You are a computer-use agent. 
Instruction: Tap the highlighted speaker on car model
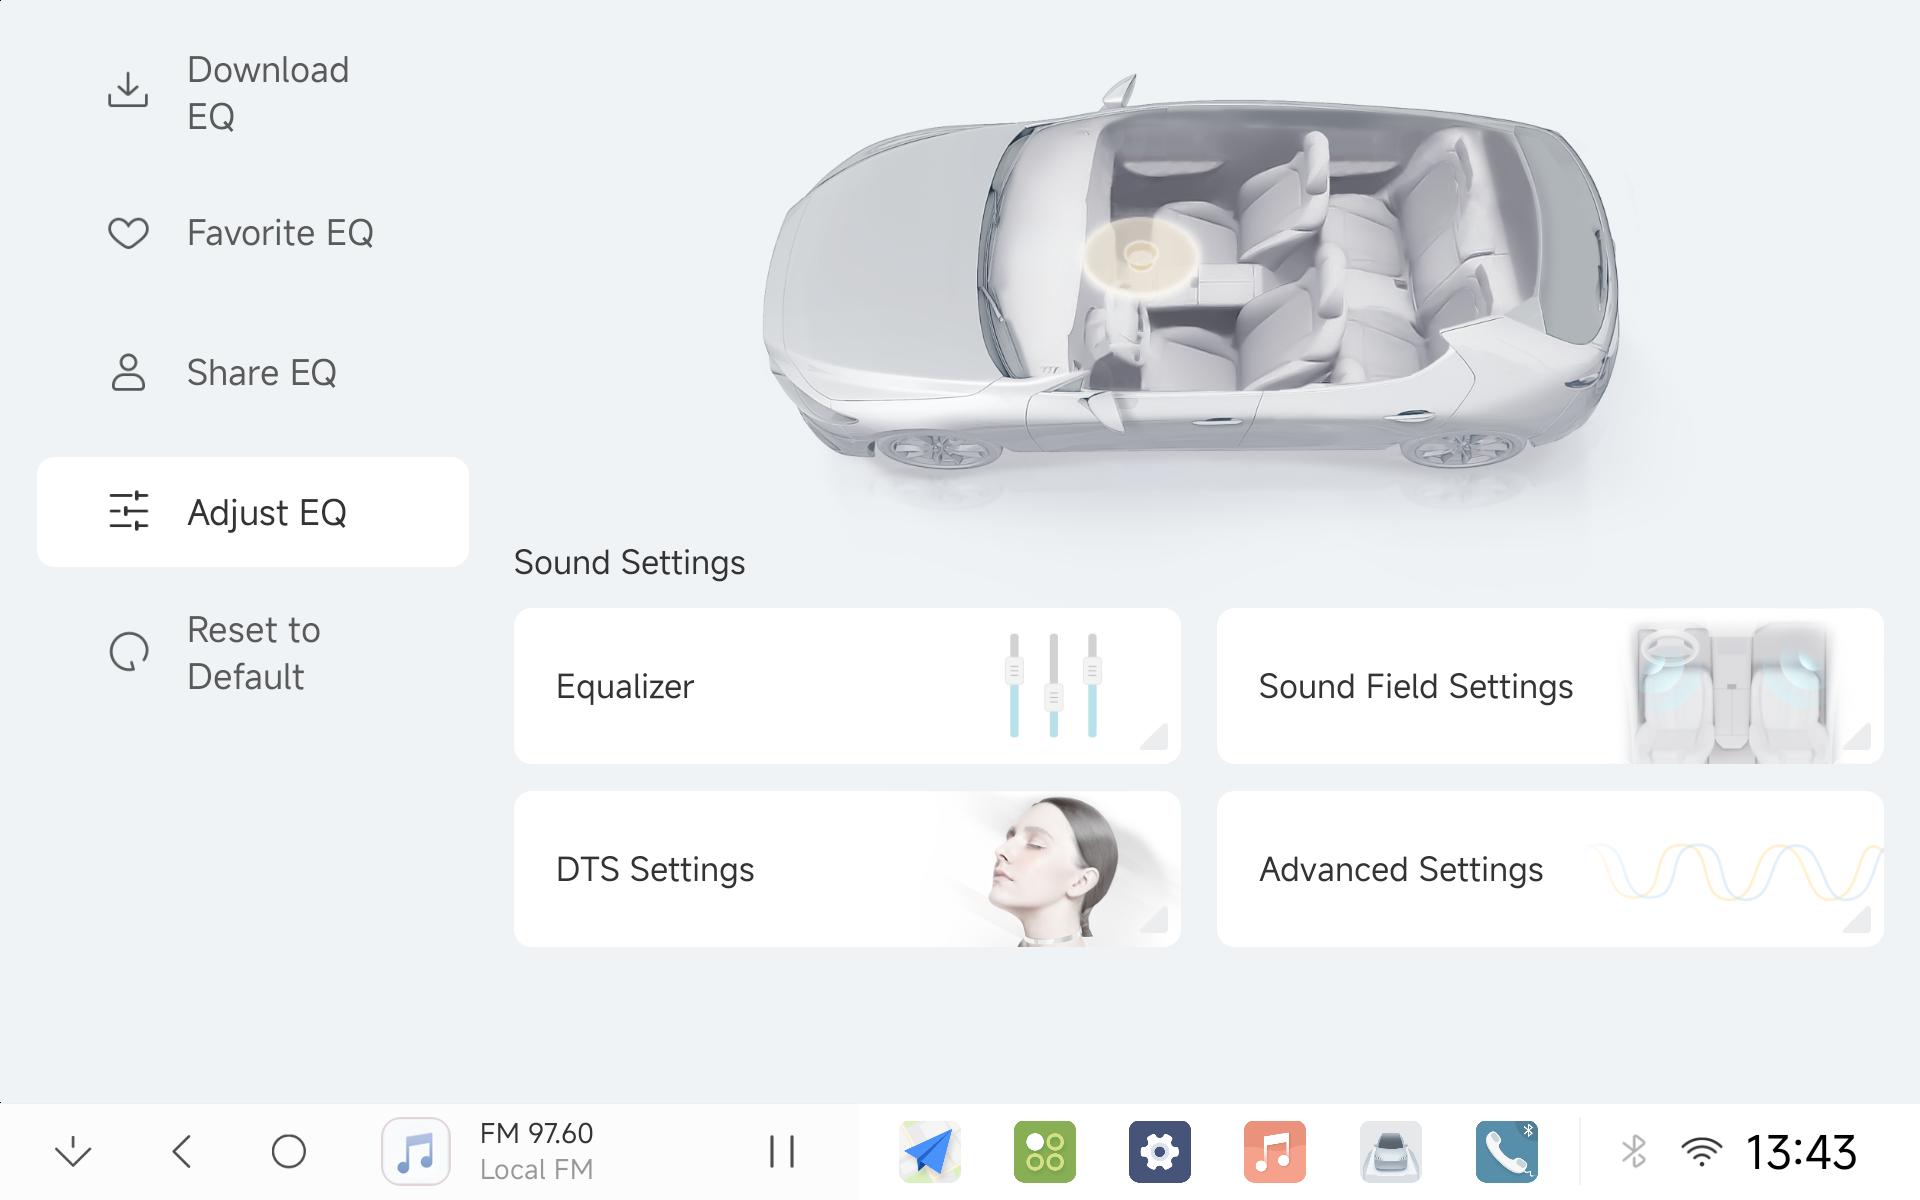1140,255
